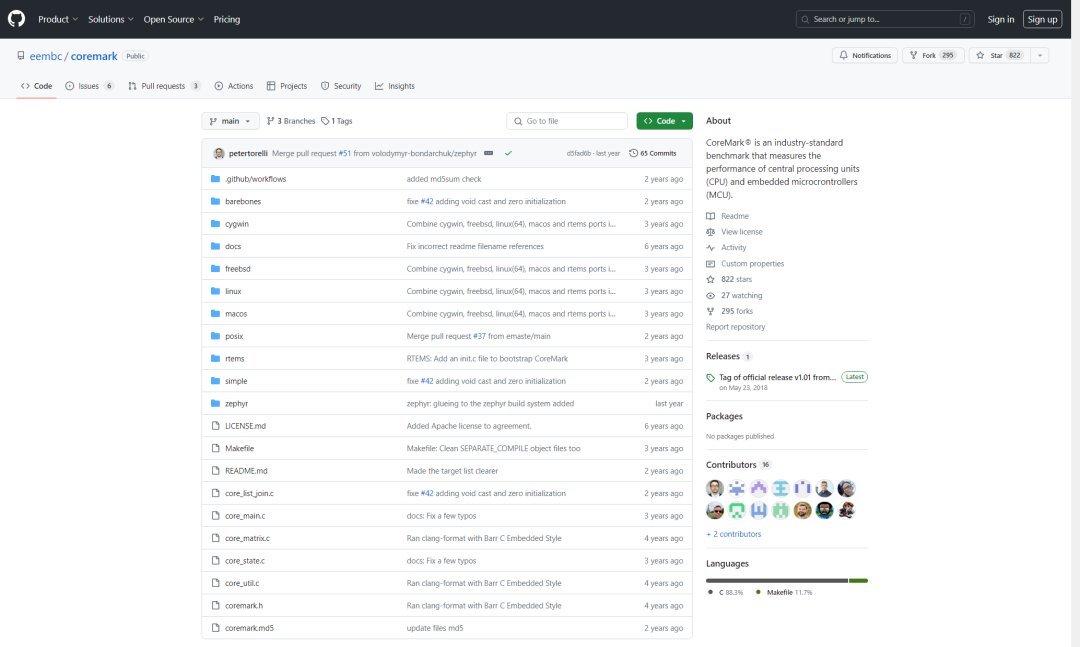Open the docs folder
Screen dimensions: 1080x647
(x=233, y=247)
